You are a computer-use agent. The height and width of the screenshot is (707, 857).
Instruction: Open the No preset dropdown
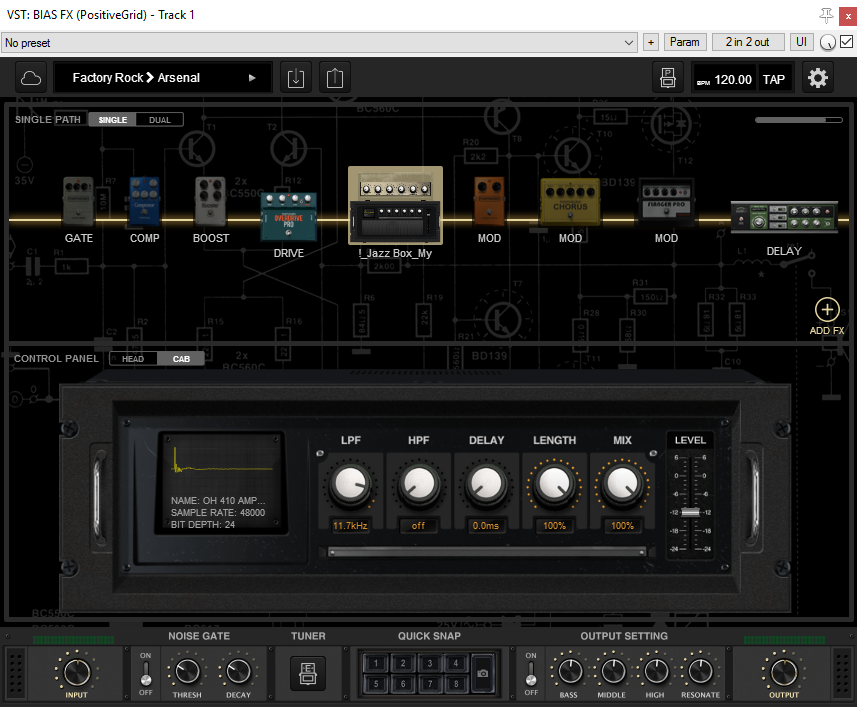319,43
